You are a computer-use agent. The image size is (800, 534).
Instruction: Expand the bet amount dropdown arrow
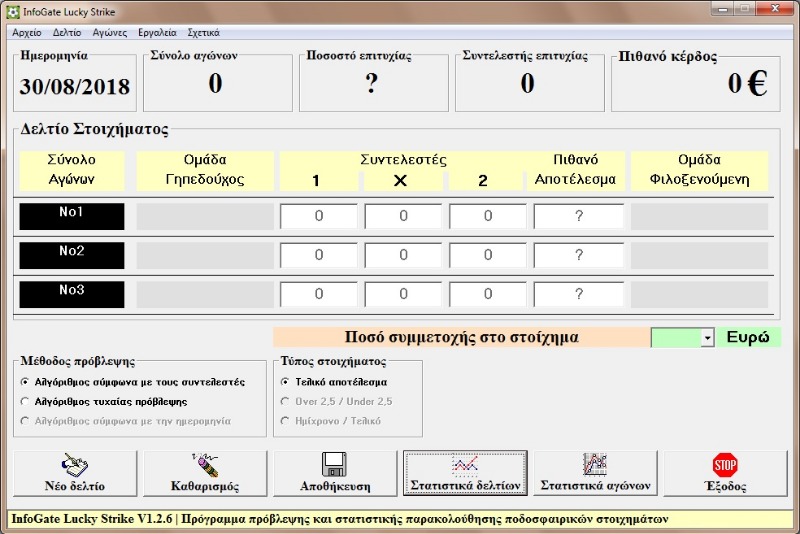pyautogui.click(x=707, y=338)
